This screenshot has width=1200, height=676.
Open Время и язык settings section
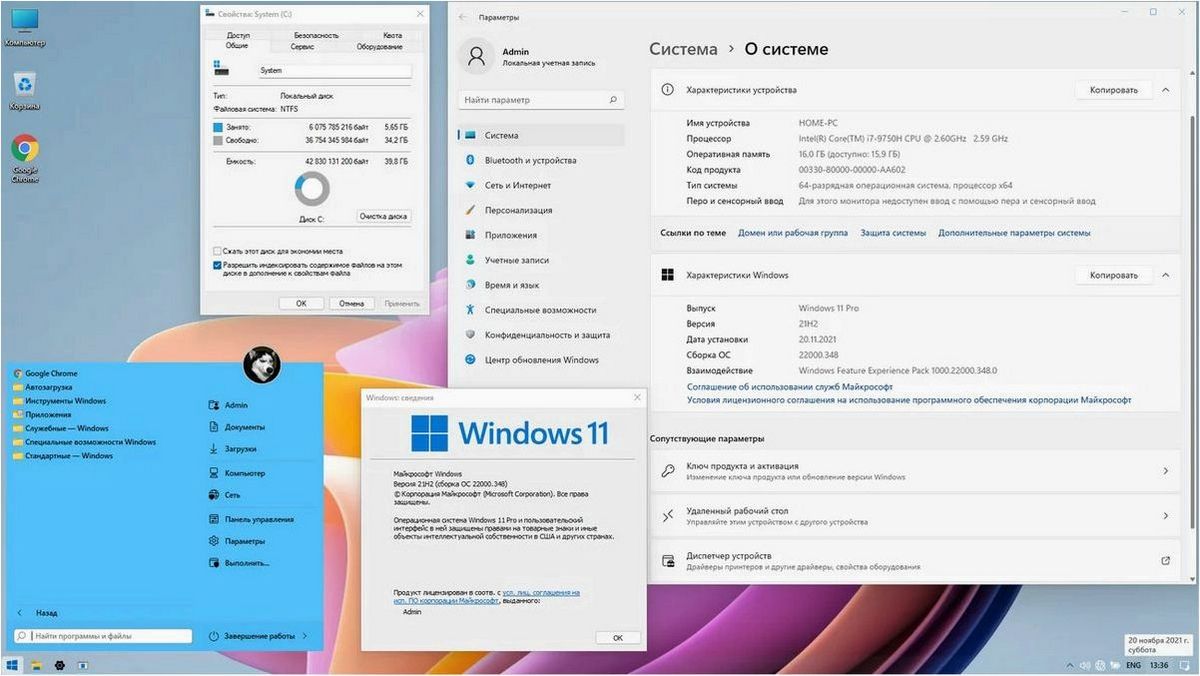tap(542, 285)
